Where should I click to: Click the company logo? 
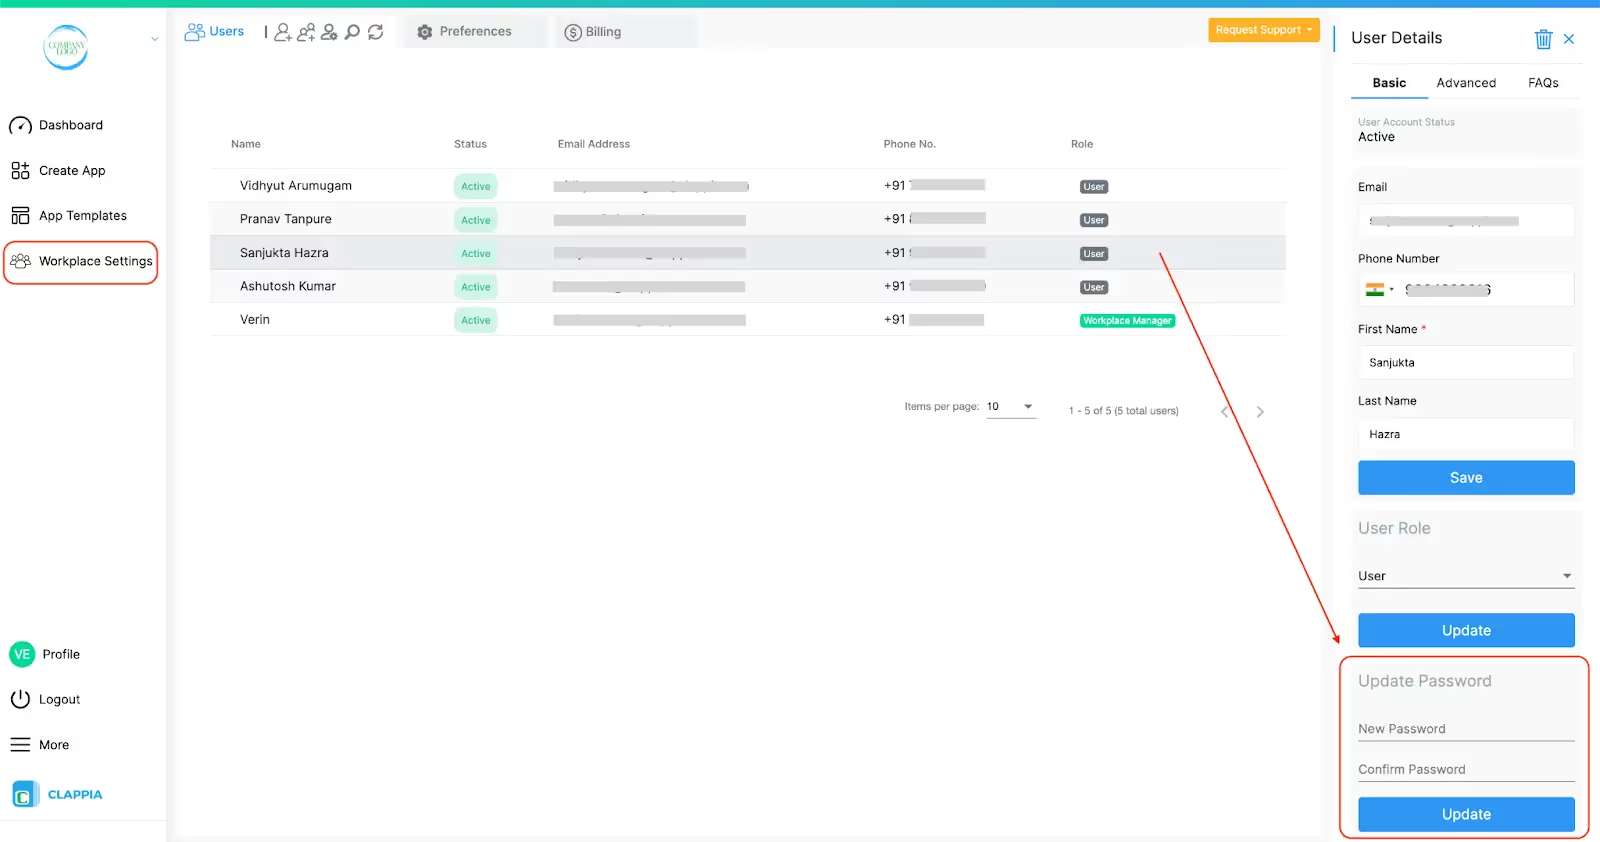pos(66,47)
